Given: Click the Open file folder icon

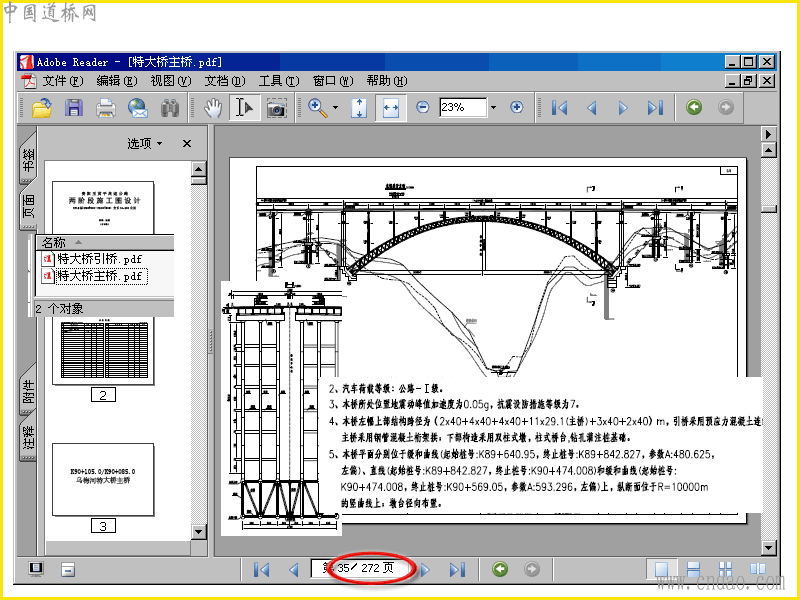Looking at the screenshot, I should pos(41,107).
